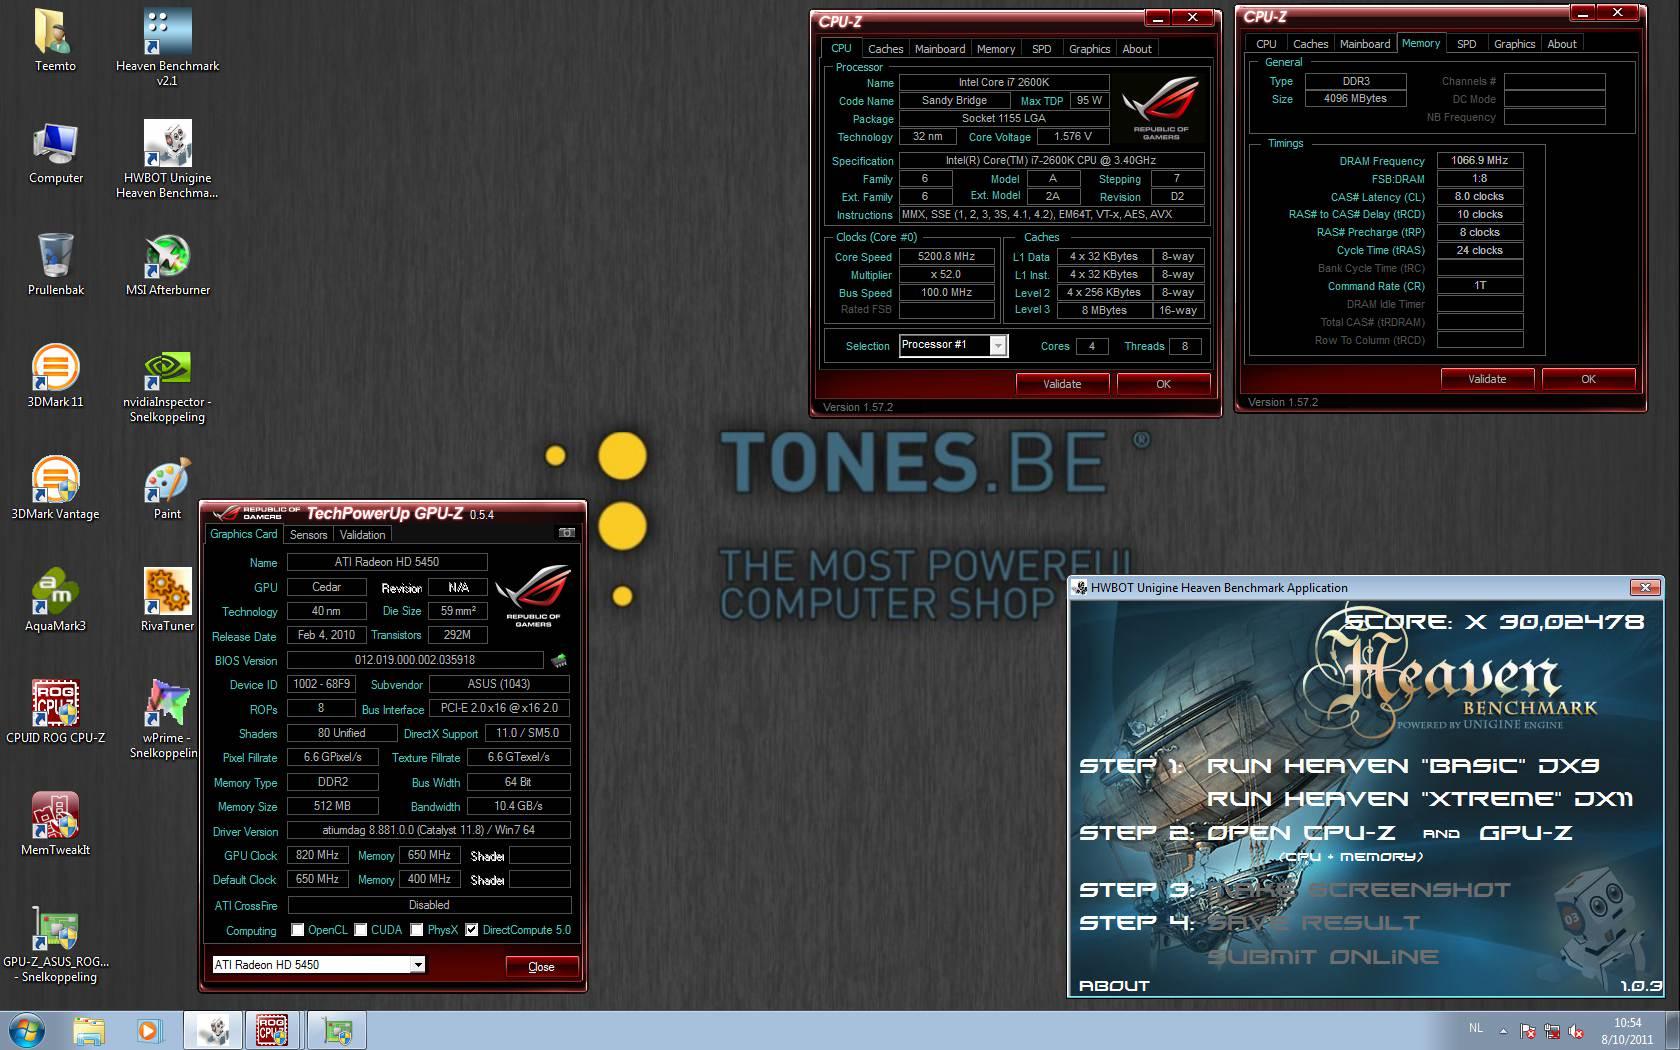Open CPU tab in right CPU-Z
Image resolution: width=1680 pixels, height=1050 pixels.
pos(1266,44)
